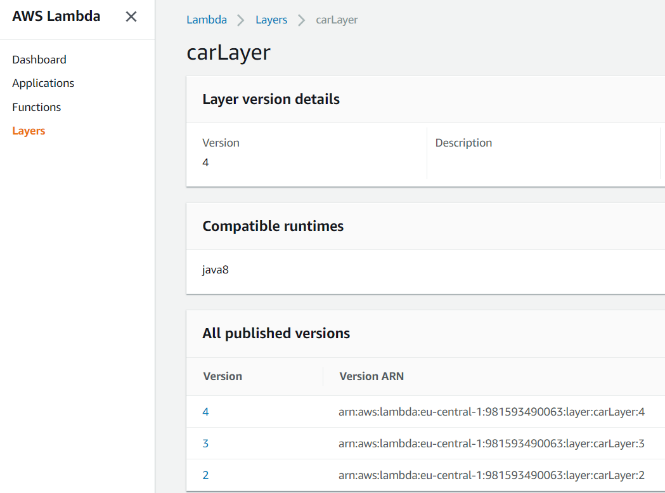Navigate to Layers via breadcrumb

(x=270, y=20)
